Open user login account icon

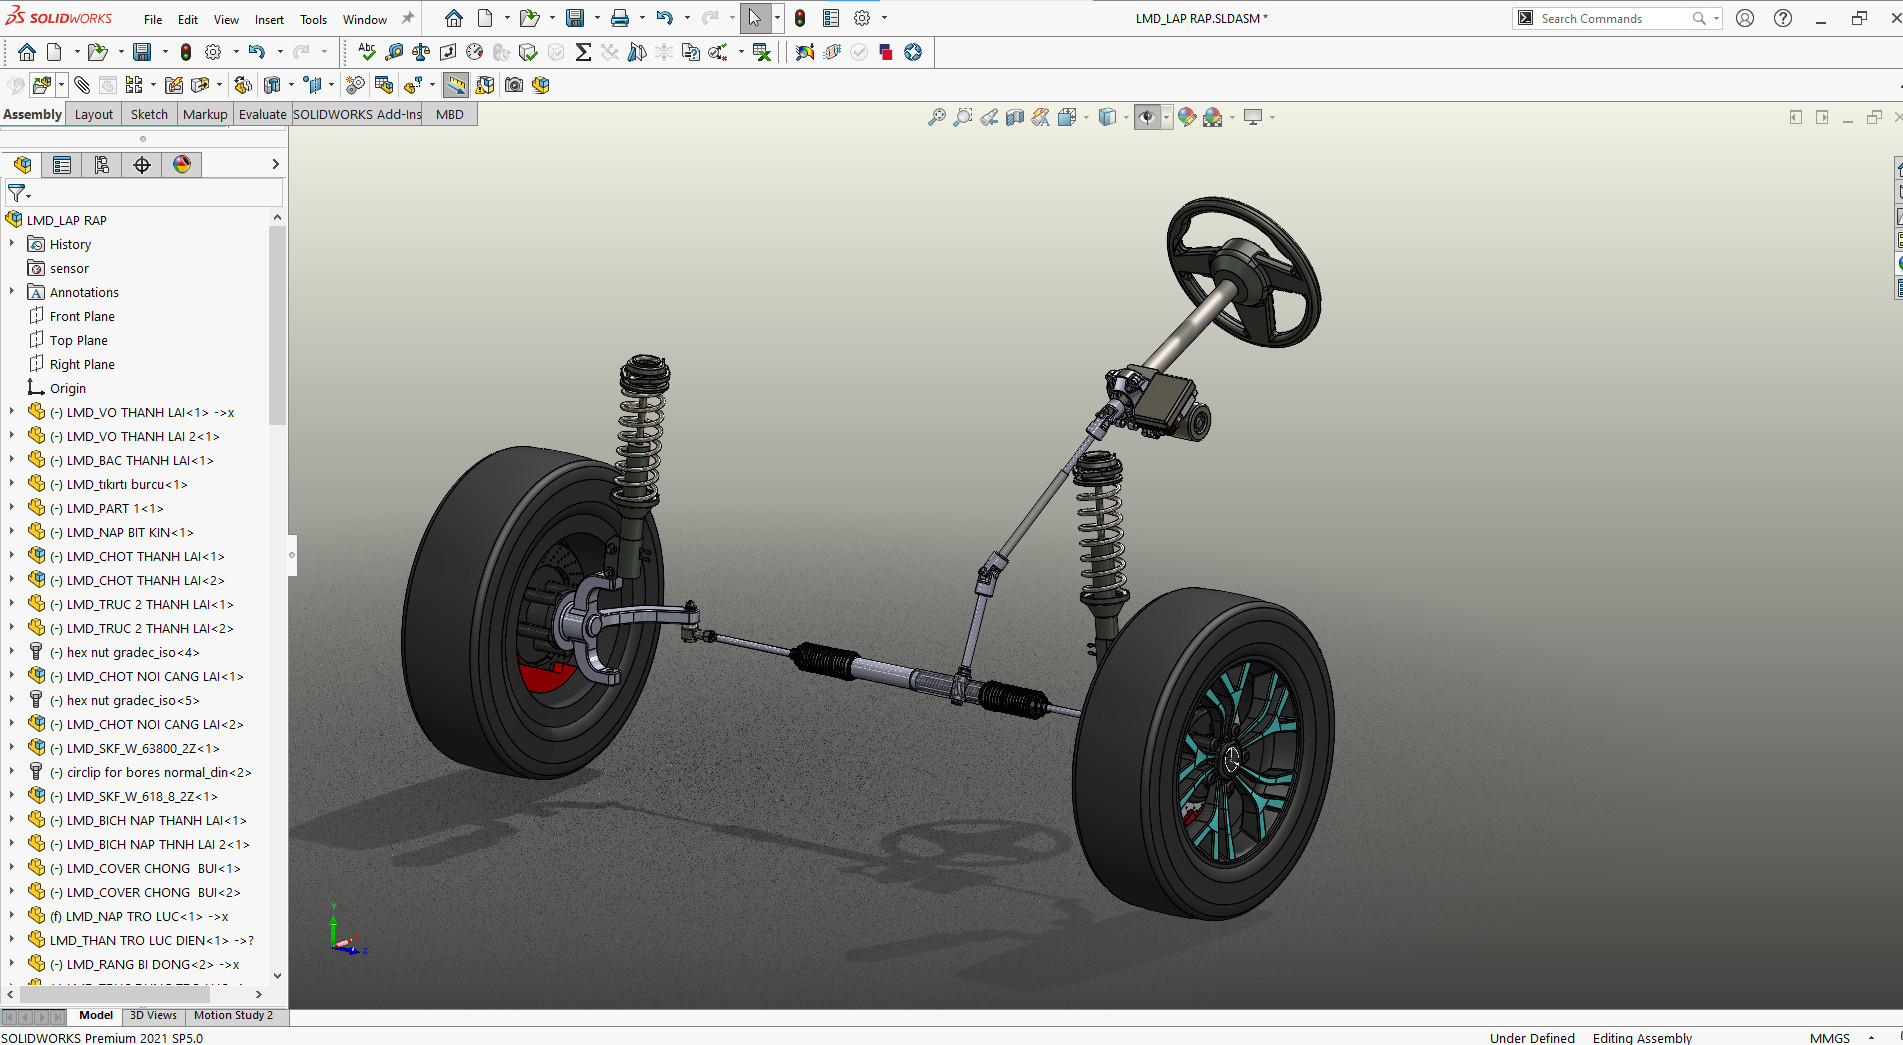coord(1745,18)
